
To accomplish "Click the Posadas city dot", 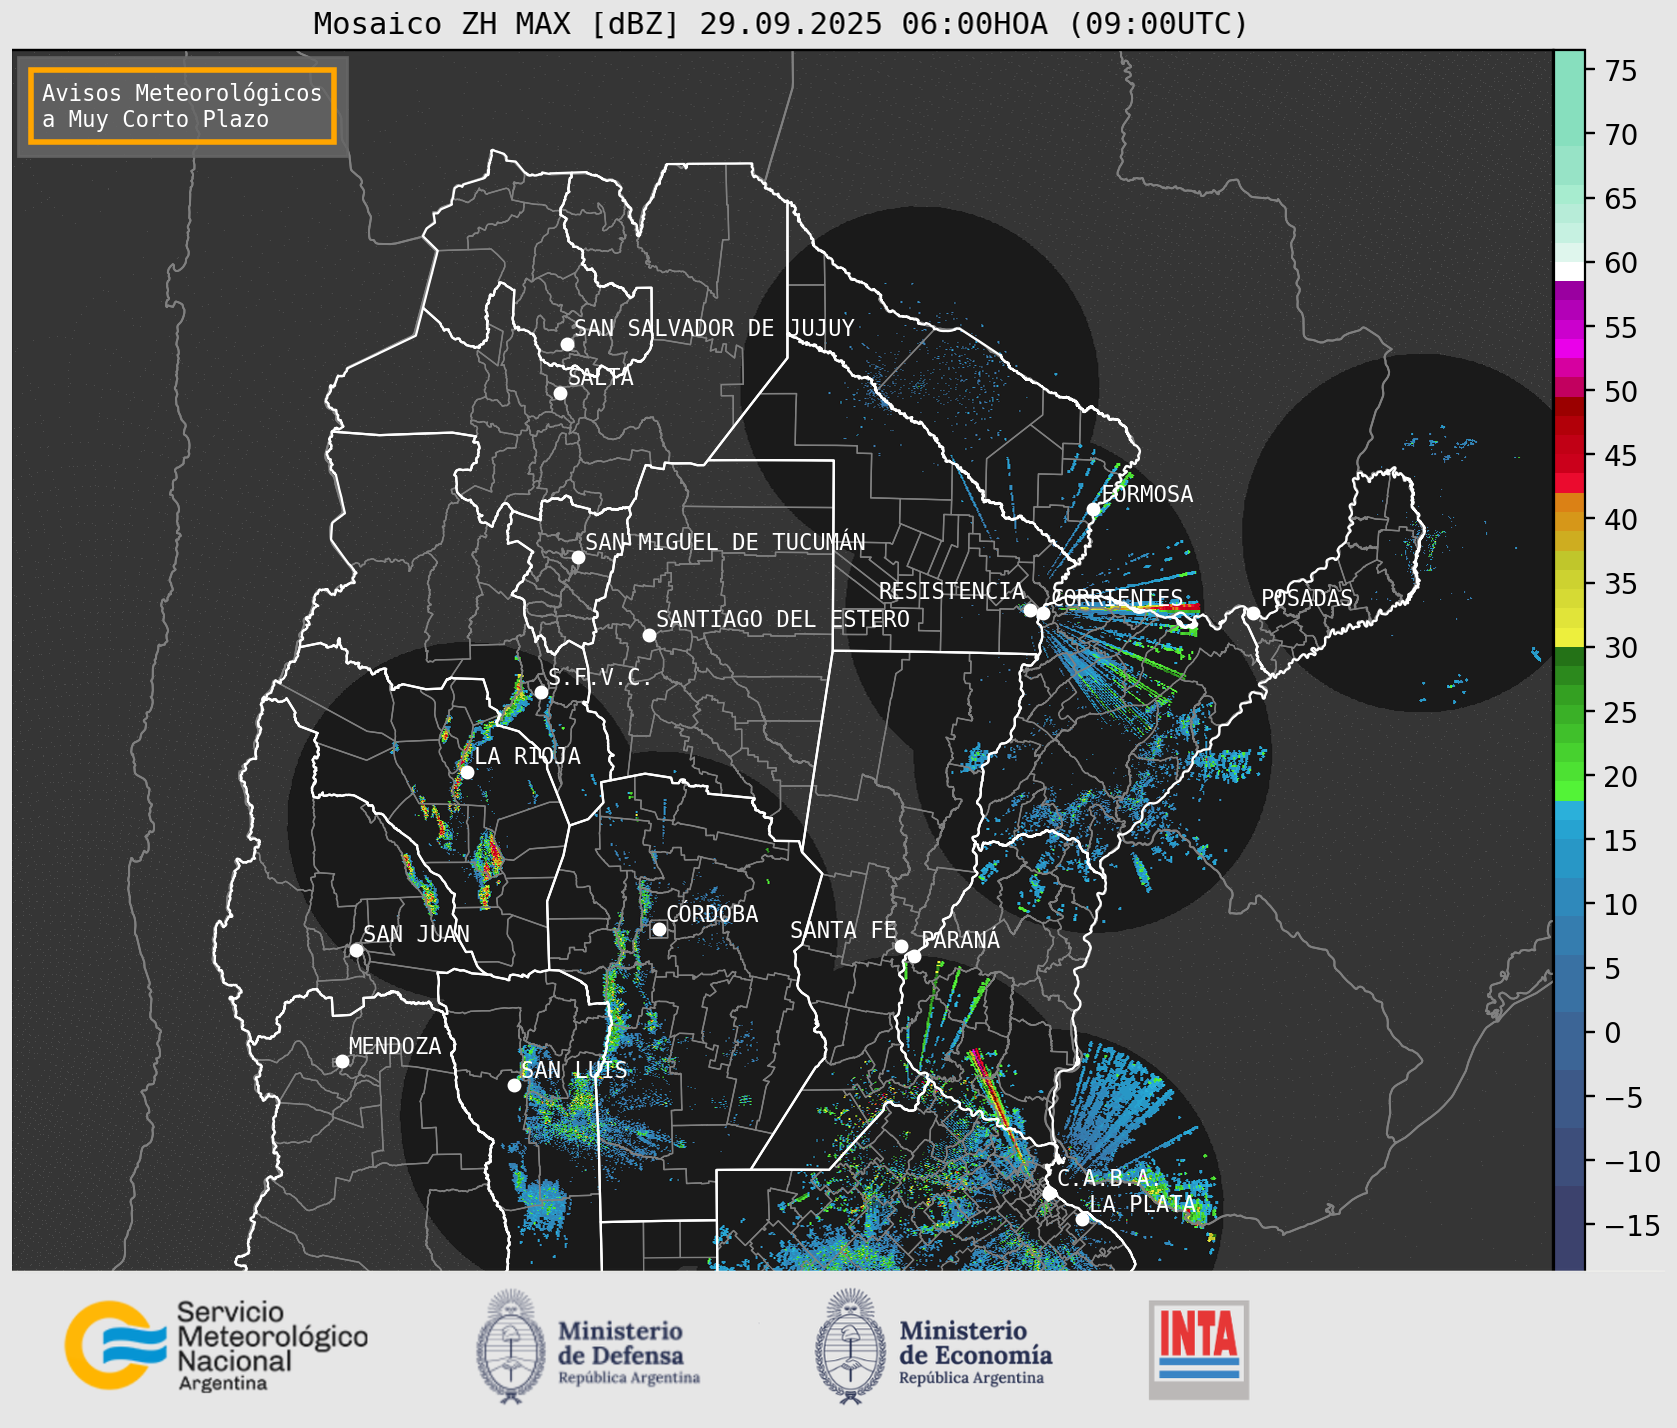I will (1253, 613).
